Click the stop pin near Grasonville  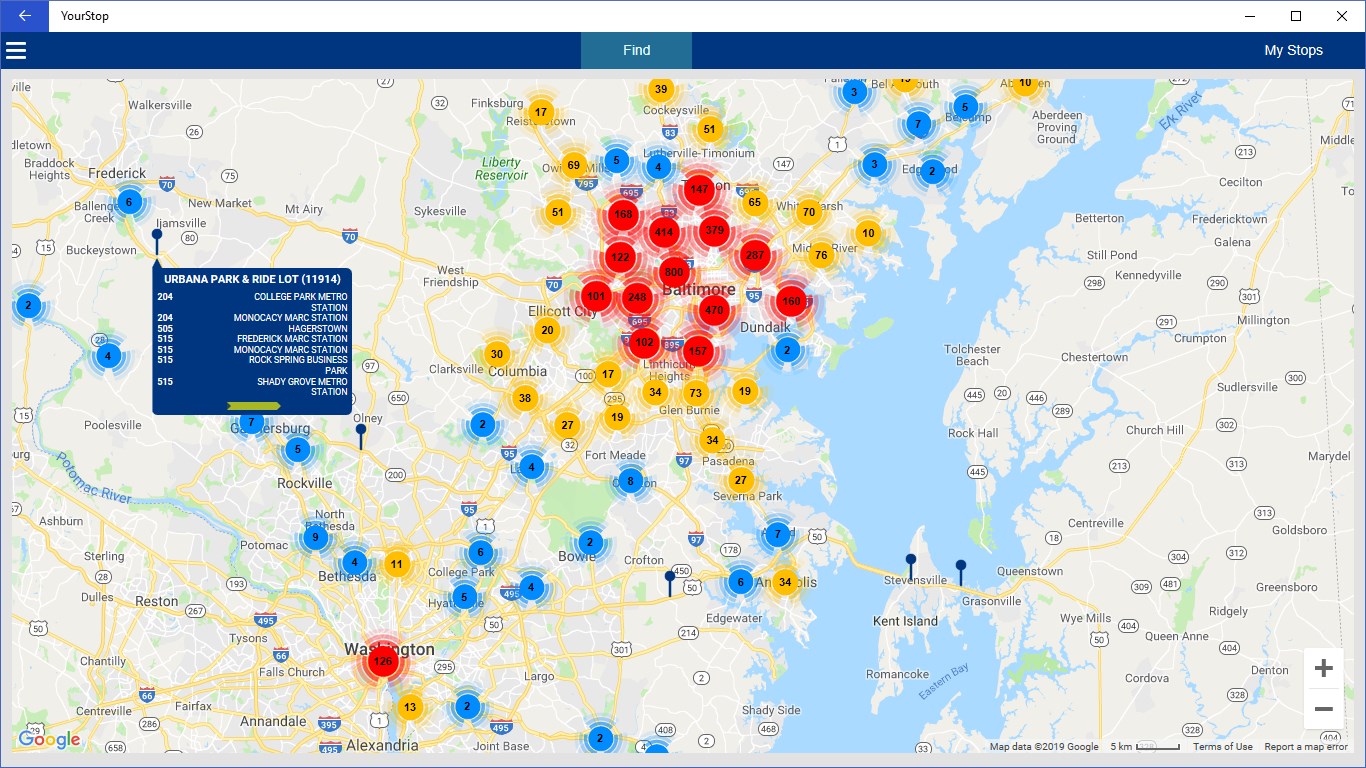click(961, 572)
